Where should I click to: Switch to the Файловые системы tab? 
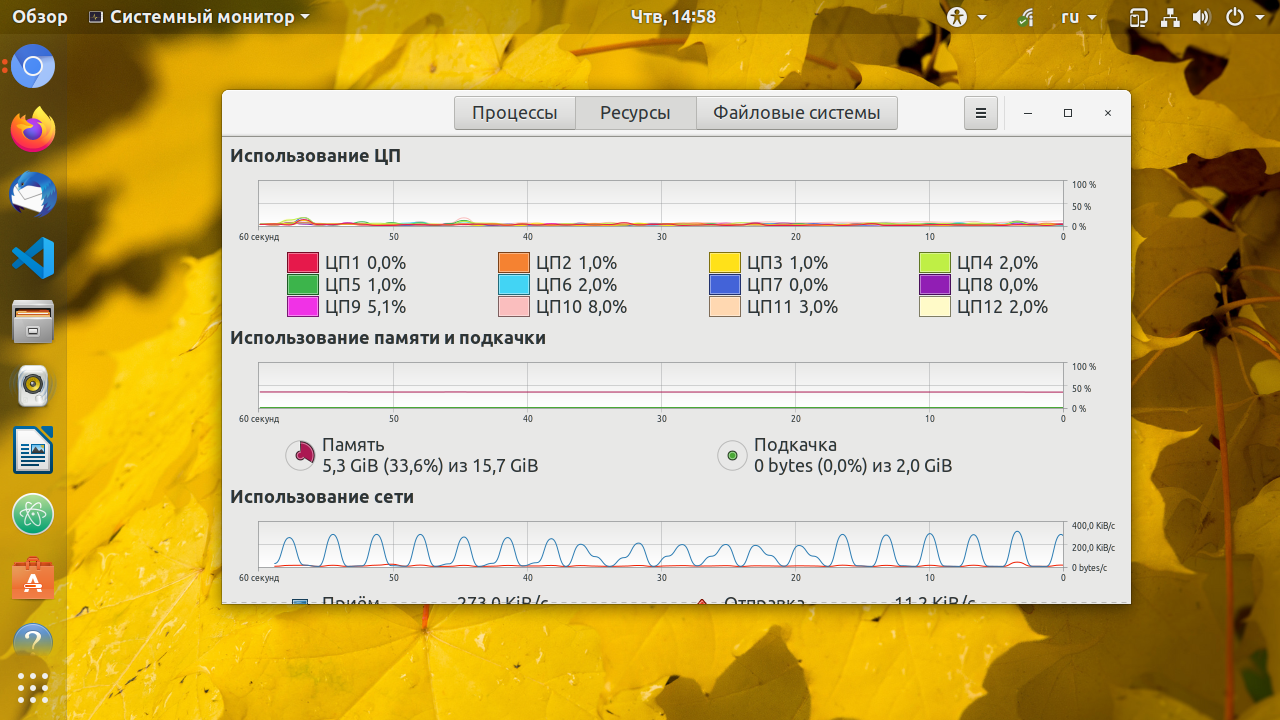point(797,113)
